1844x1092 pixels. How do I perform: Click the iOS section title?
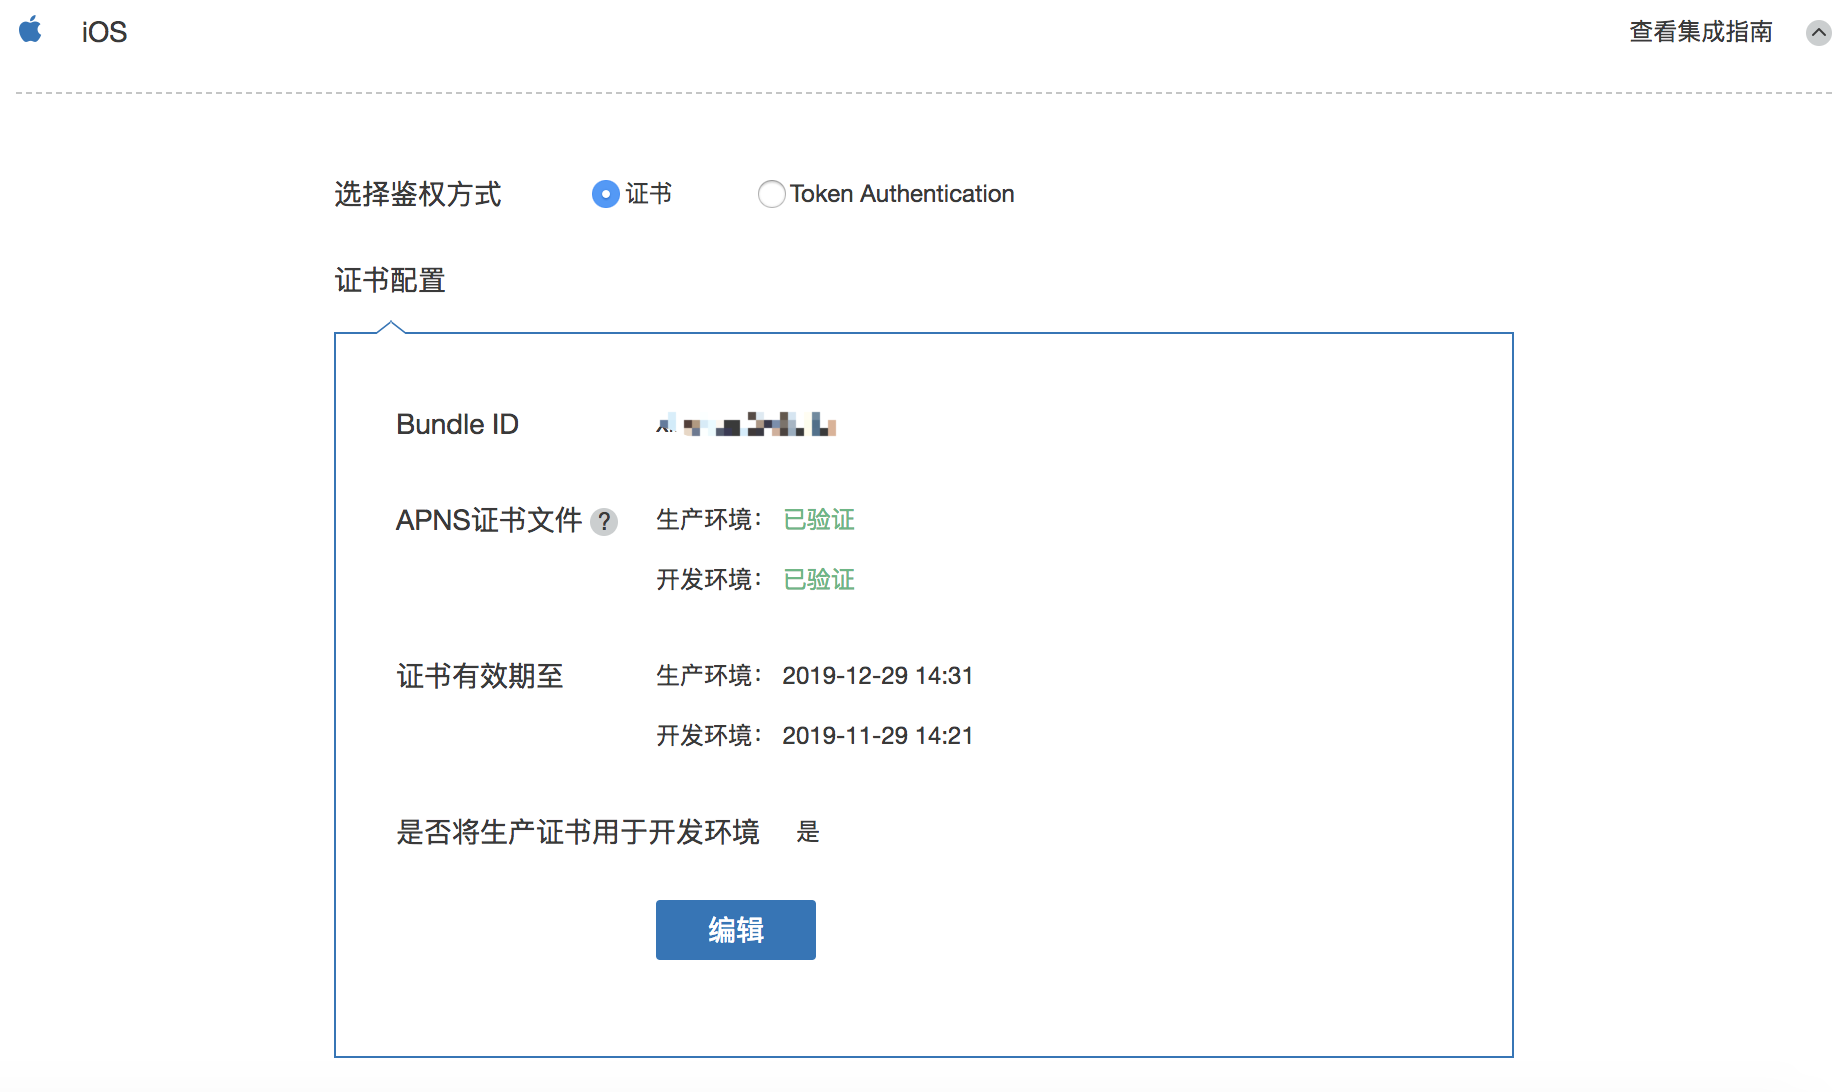[x=104, y=32]
